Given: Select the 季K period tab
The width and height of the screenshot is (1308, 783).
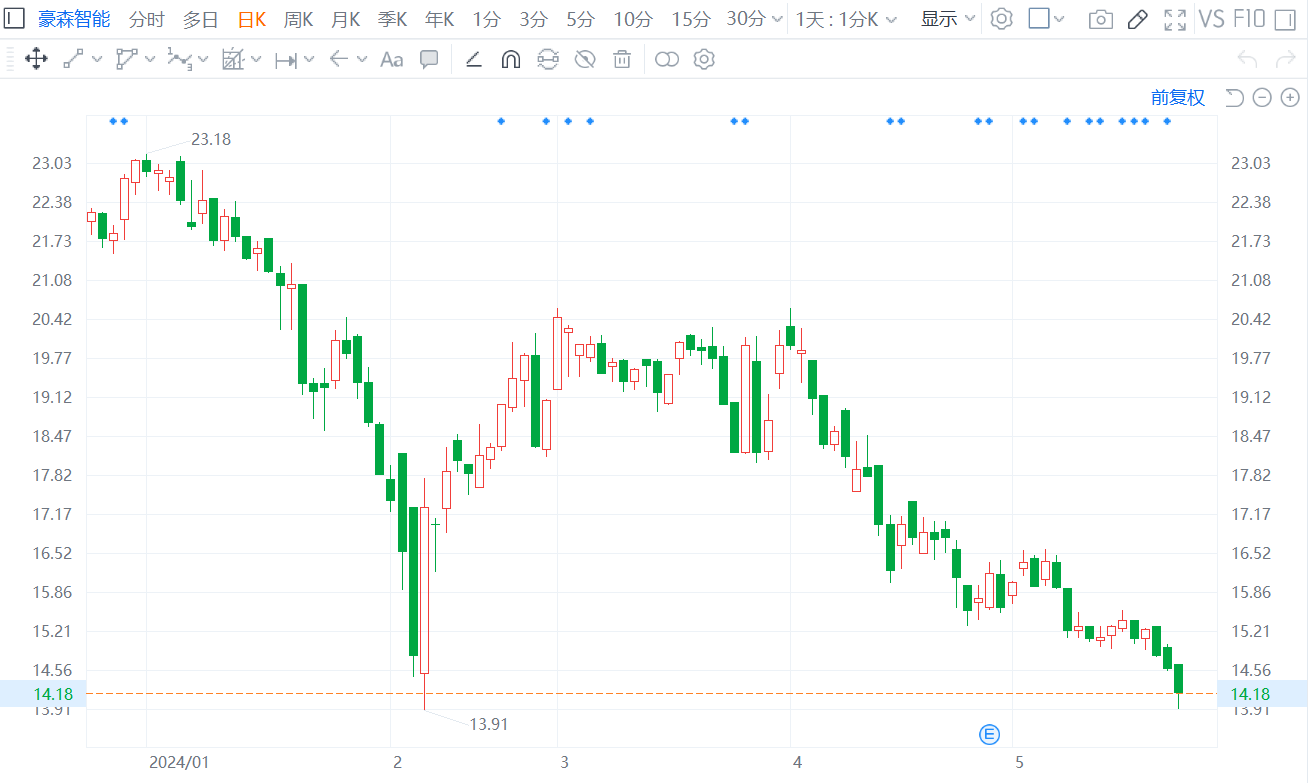Looking at the screenshot, I should click(x=392, y=18).
